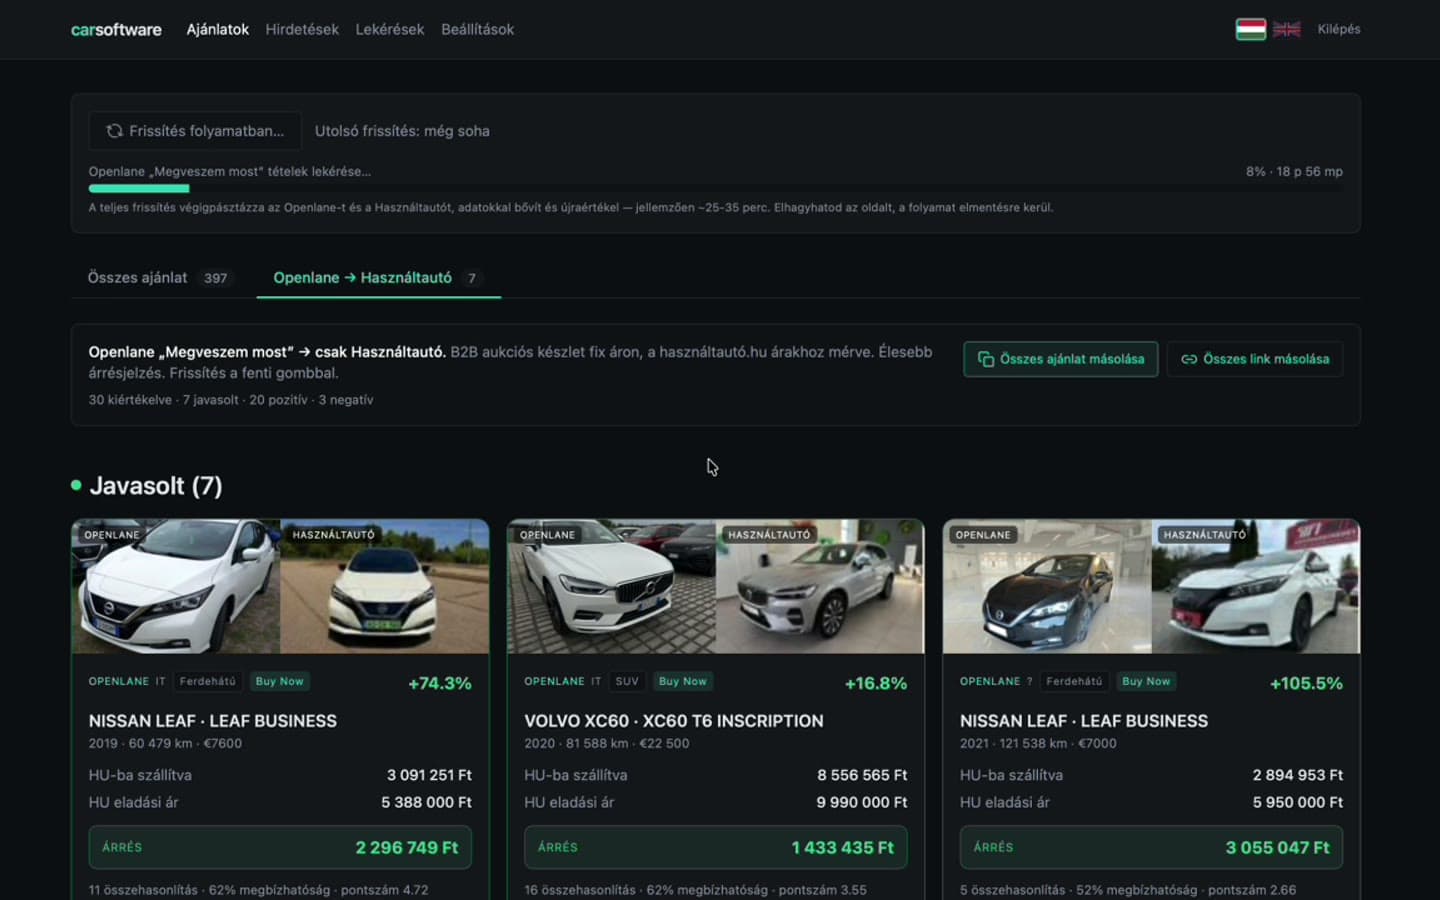This screenshot has height=900, width=1440.
Task: Select the Openlane → Használtautó tab
Action: (379, 278)
